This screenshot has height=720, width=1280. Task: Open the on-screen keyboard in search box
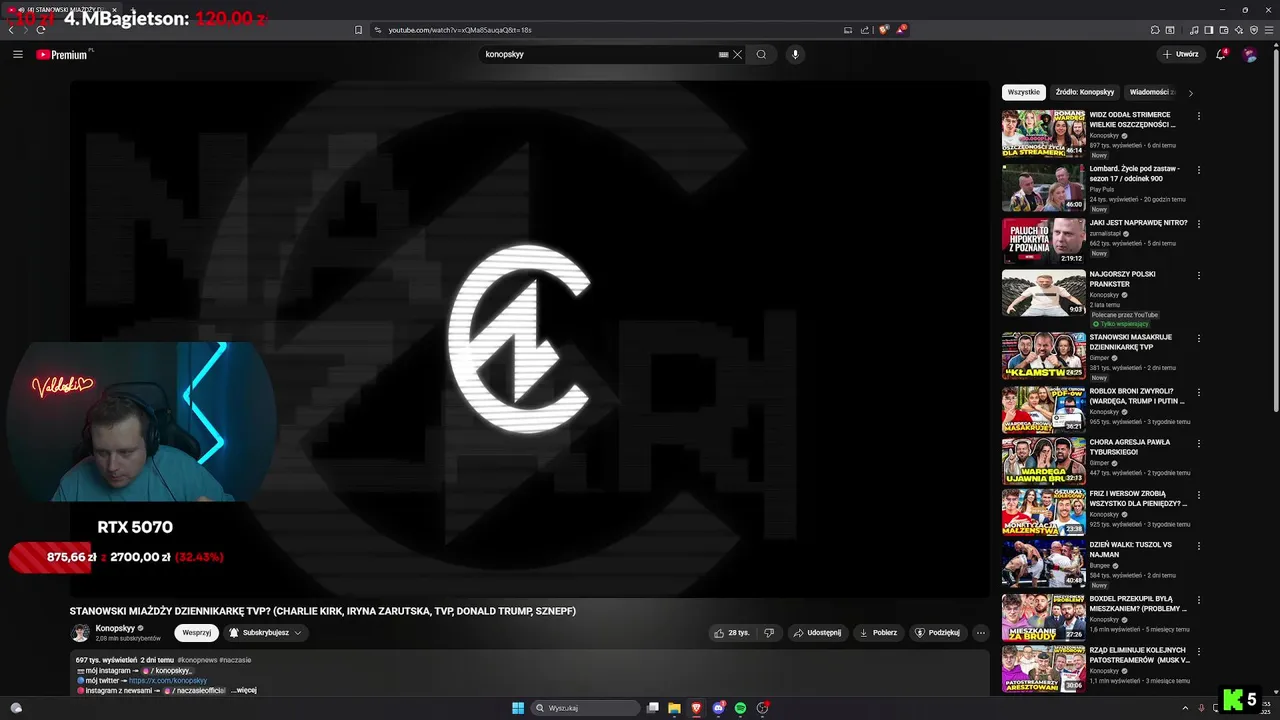click(x=723, y=54)
